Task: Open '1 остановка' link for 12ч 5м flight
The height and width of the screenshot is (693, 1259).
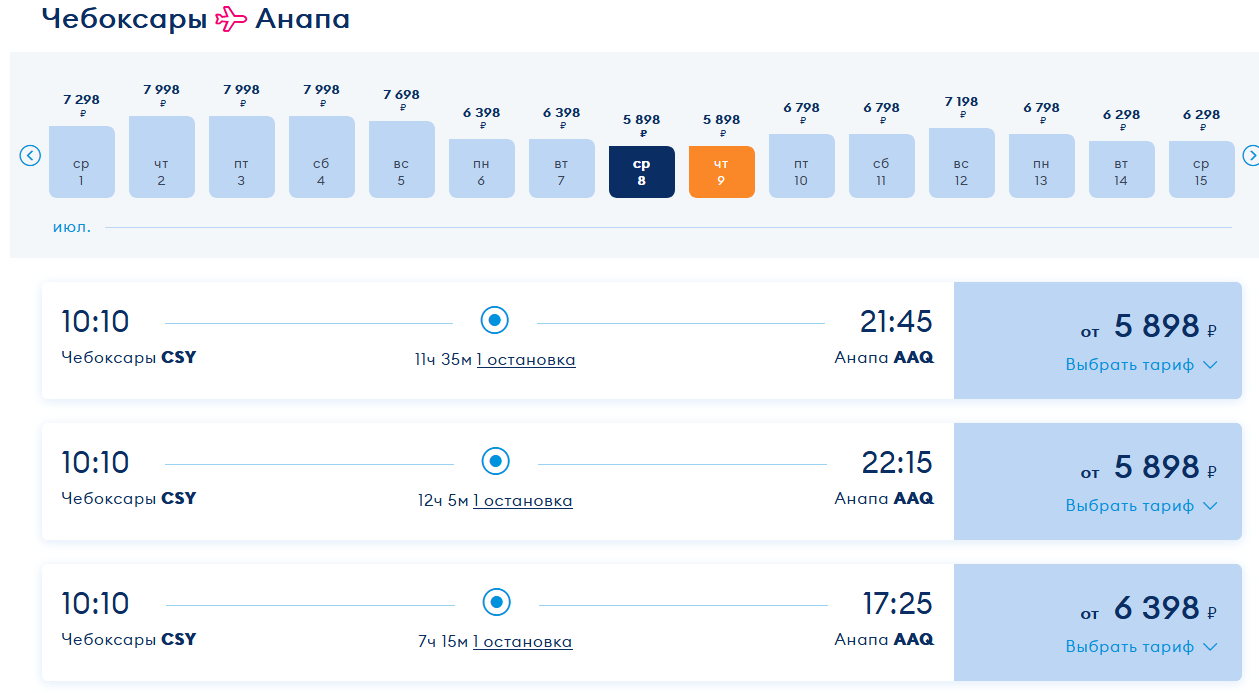Action: (x=523, y=501)
